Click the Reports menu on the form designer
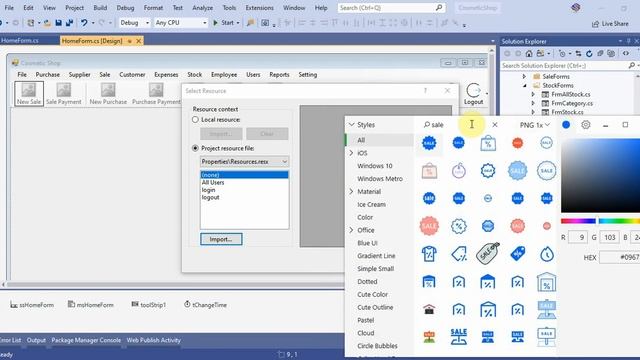Viewport: 640px width, 360px height. tap(279, 75)
